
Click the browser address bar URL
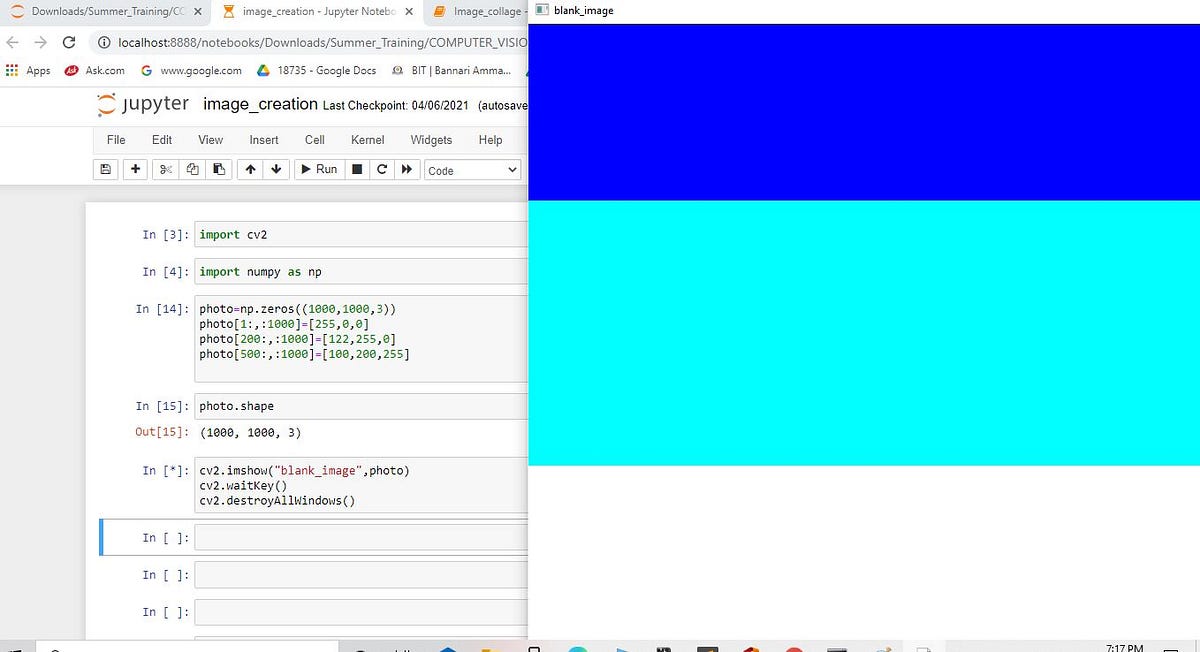click(x=300, y=42)
